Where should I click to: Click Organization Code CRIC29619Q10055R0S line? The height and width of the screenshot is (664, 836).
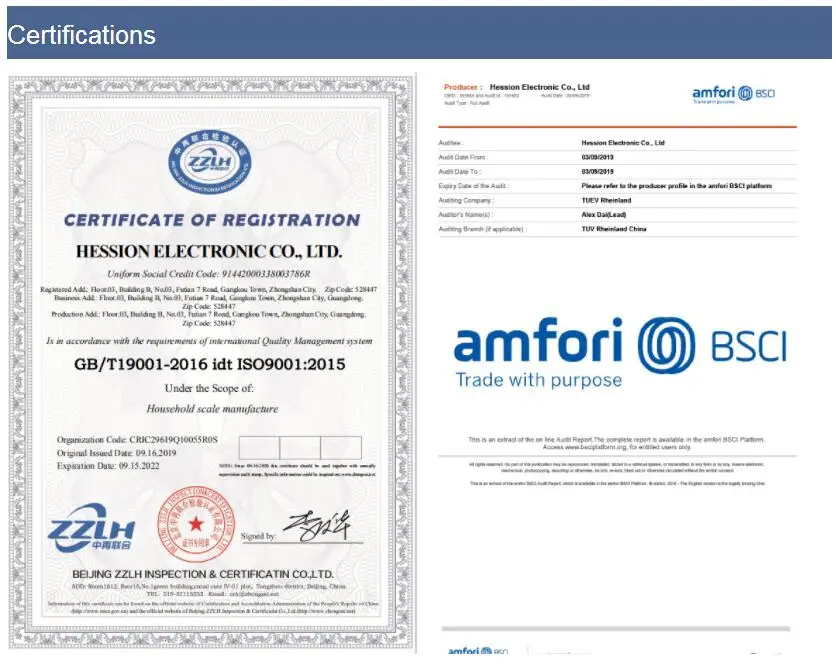coord(137,439)
